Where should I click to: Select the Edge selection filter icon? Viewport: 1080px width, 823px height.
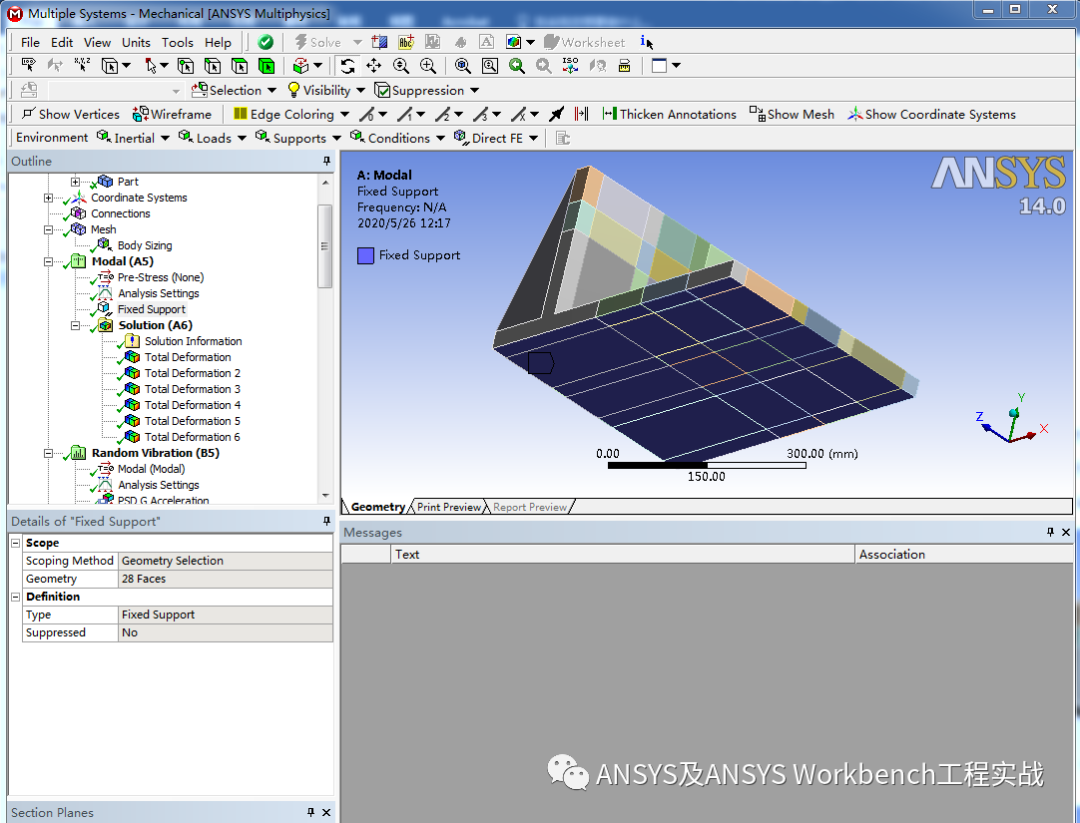coord(213,66)
